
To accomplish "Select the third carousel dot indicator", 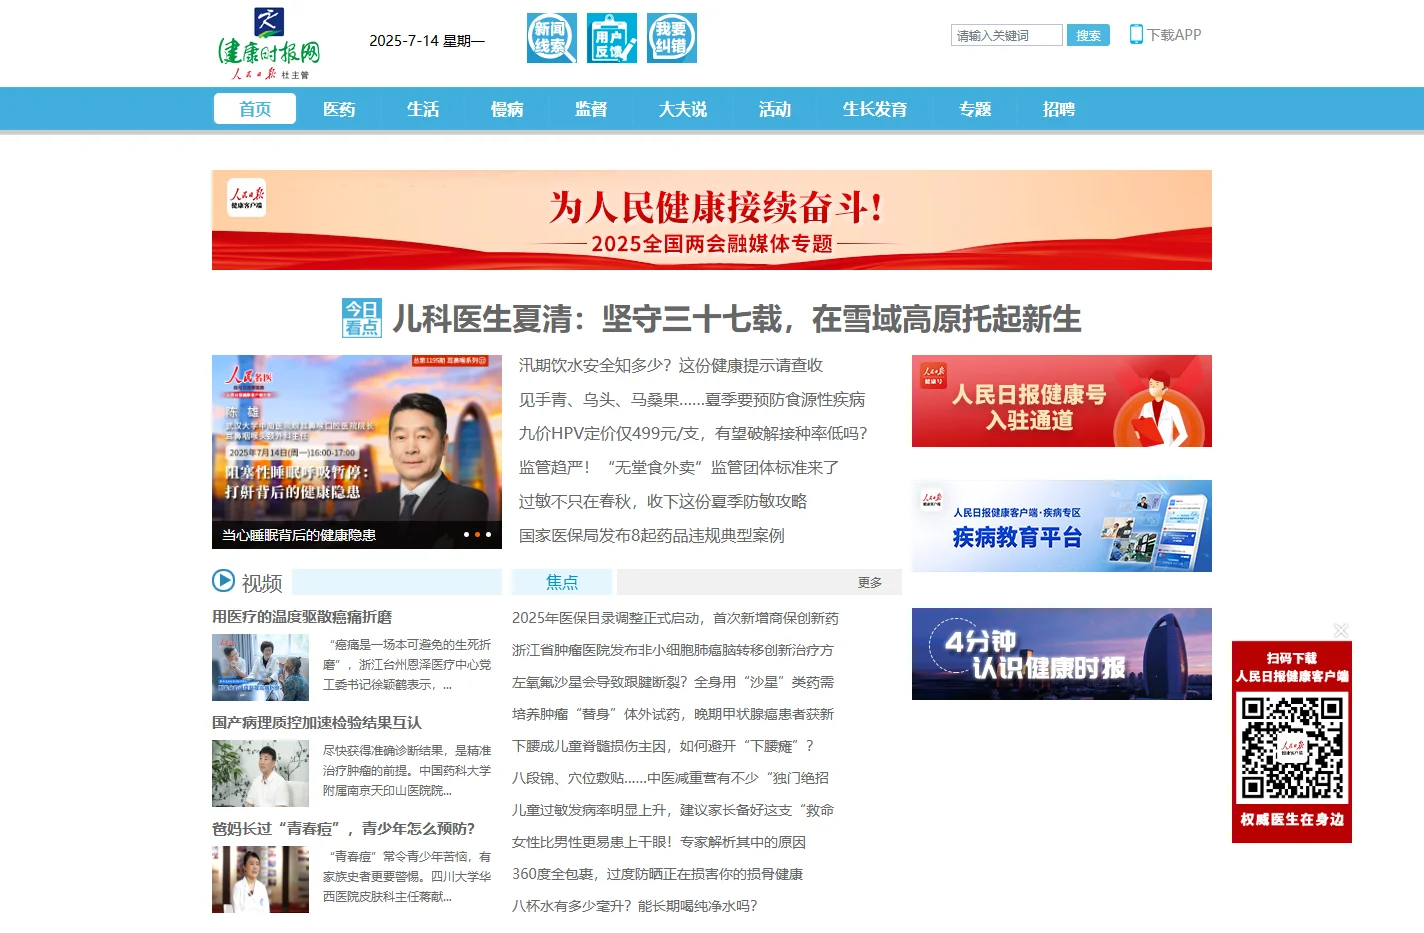I will (488, 534).
